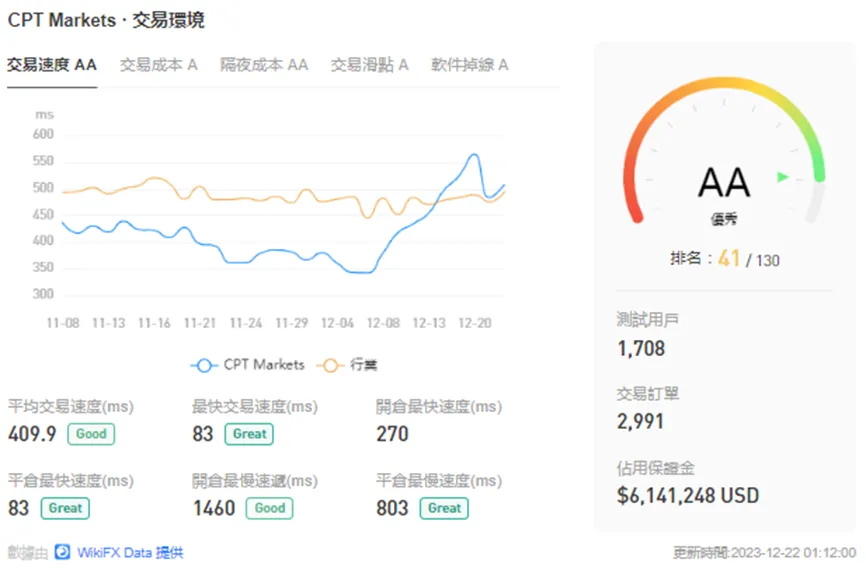Click the 測試用戶 value 1,708
Screen dimensions: 866x570
pos(641,349)
